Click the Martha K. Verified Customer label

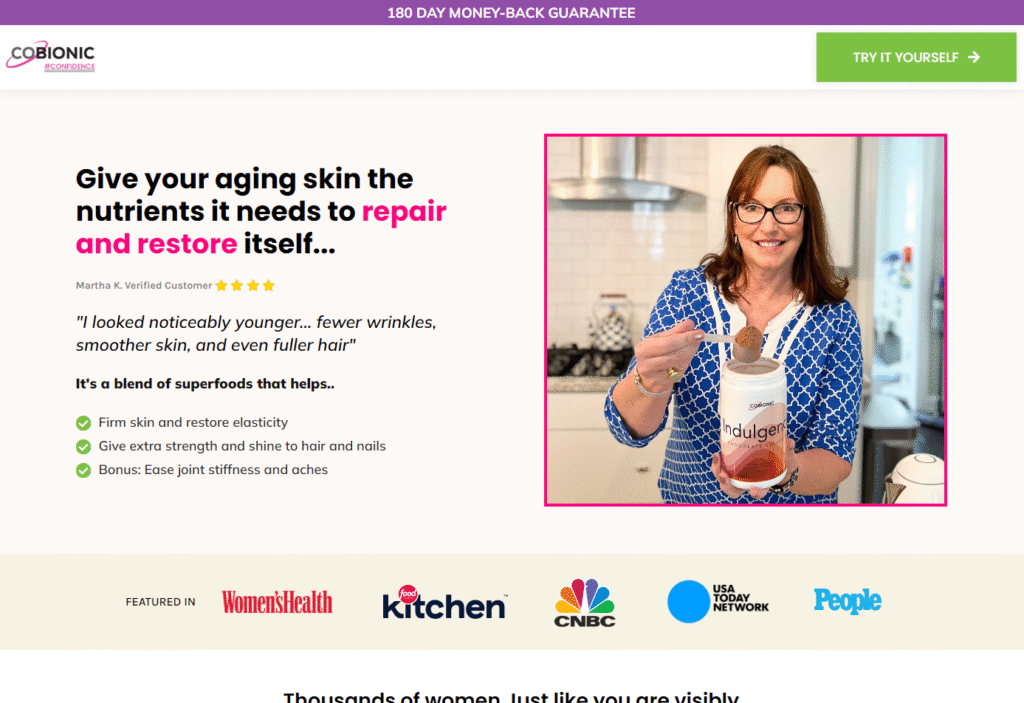(x=144, y=286)
